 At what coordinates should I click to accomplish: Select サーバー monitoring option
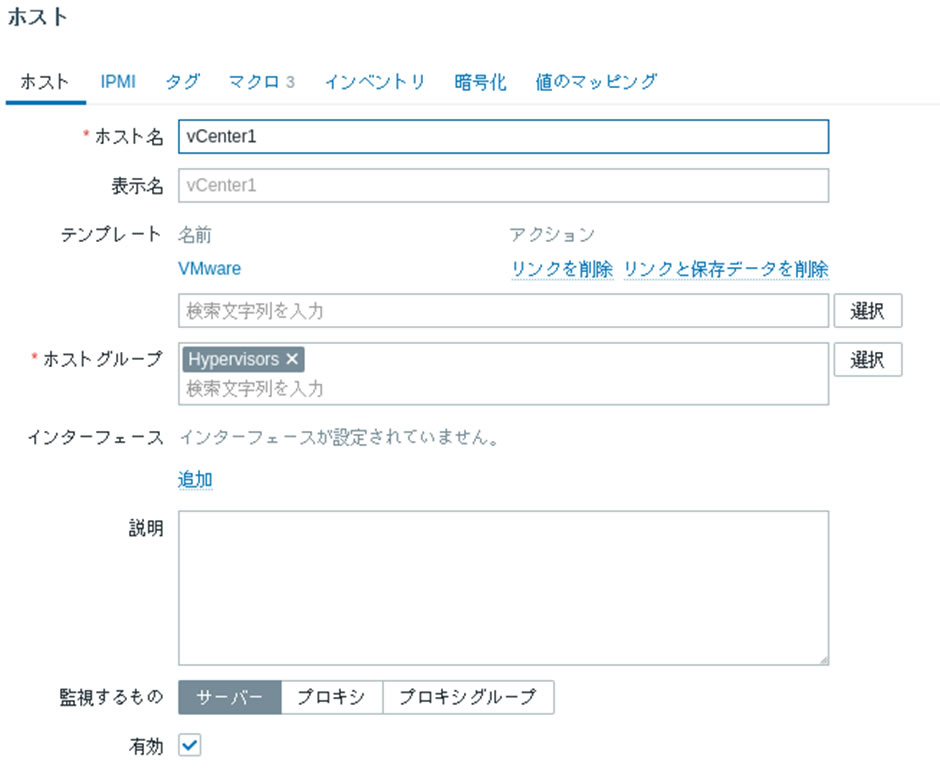229,697
